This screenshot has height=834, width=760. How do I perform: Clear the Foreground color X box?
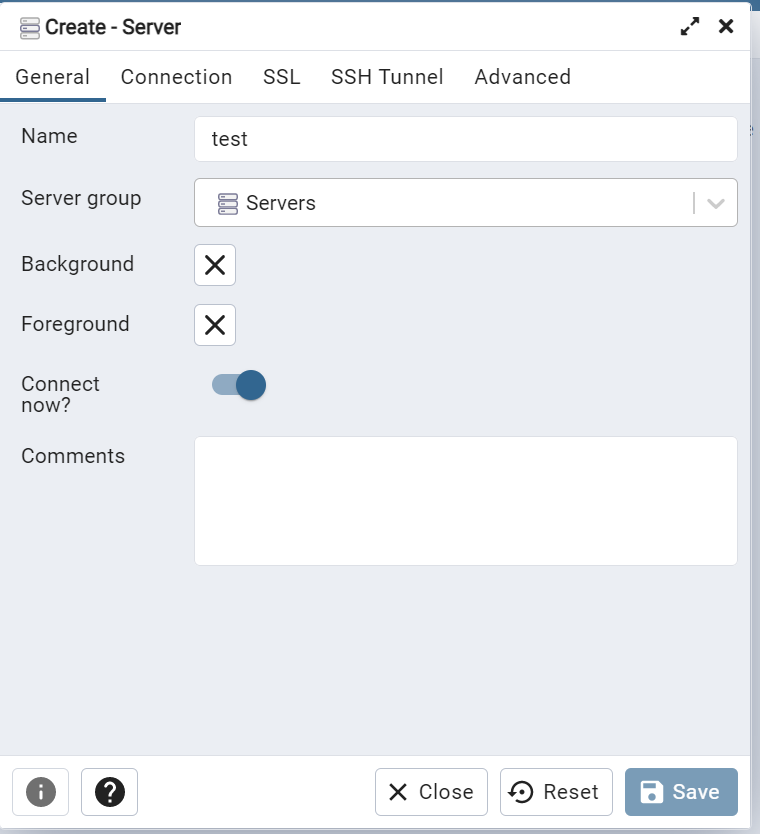coord(215,325)
